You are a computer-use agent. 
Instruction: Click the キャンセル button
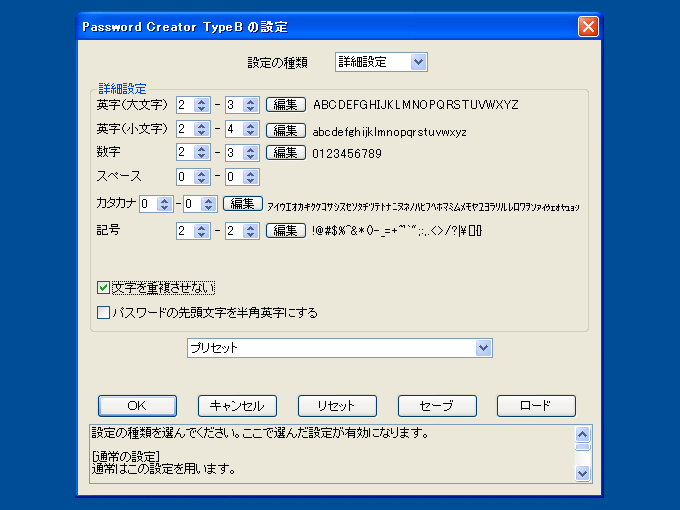point(237,406)
